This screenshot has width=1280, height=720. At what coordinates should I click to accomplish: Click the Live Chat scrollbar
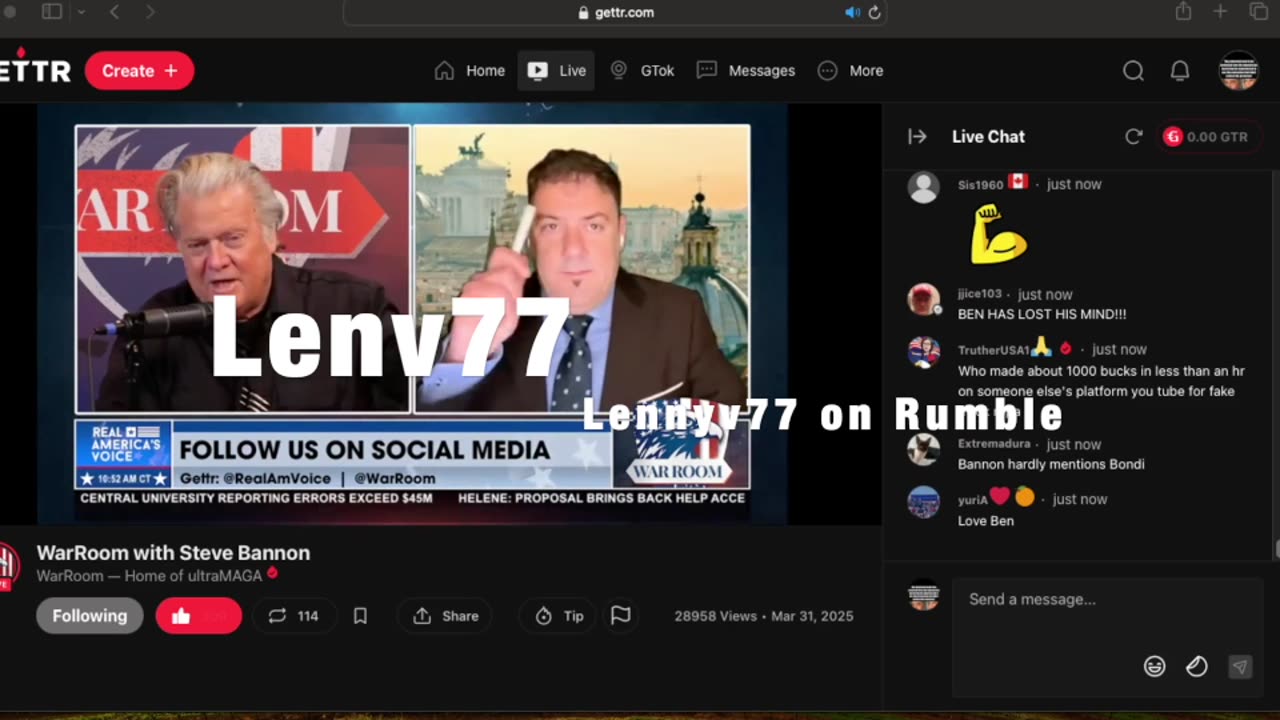1276,549
